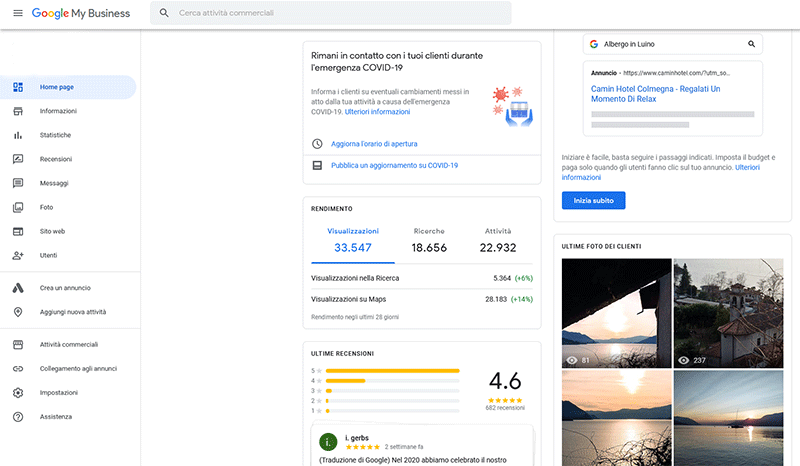Click the Albergo in Luino search box
This screenshot has height=466, width=800.
click(x=672, y=44)
